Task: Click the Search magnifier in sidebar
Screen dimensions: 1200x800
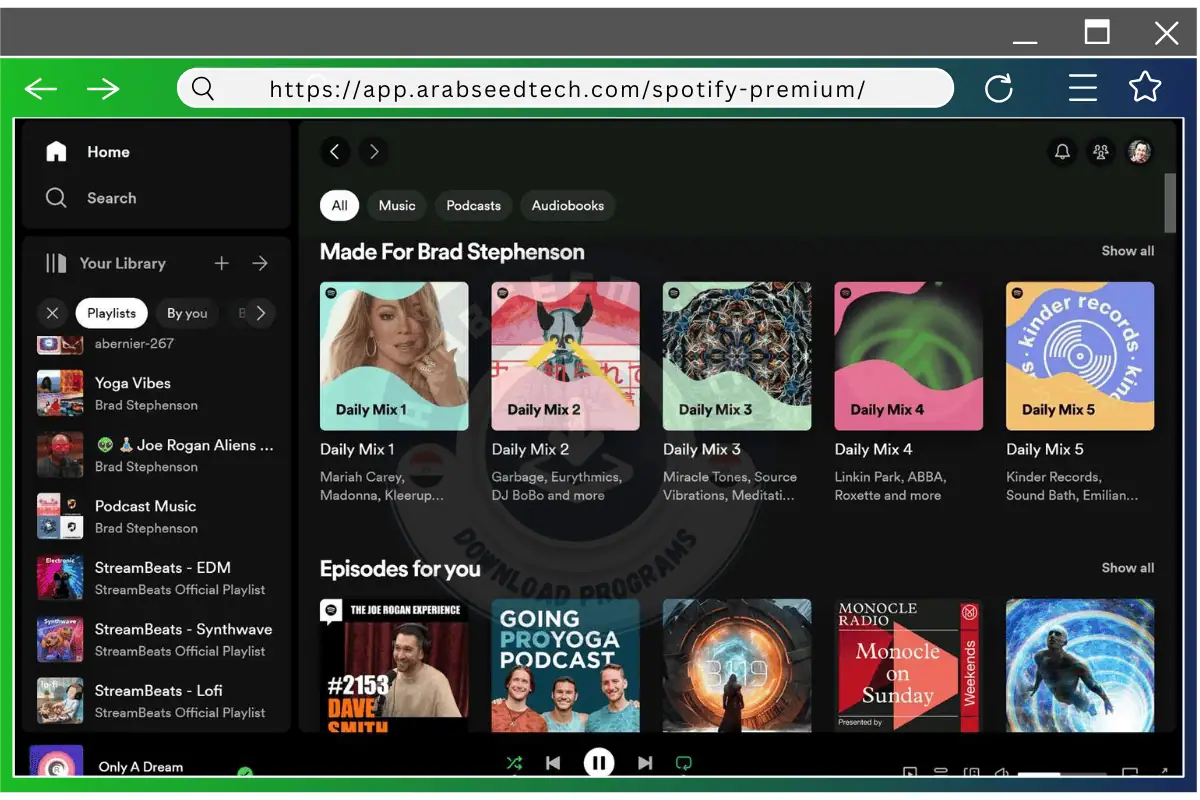Action: pos(57,198)
